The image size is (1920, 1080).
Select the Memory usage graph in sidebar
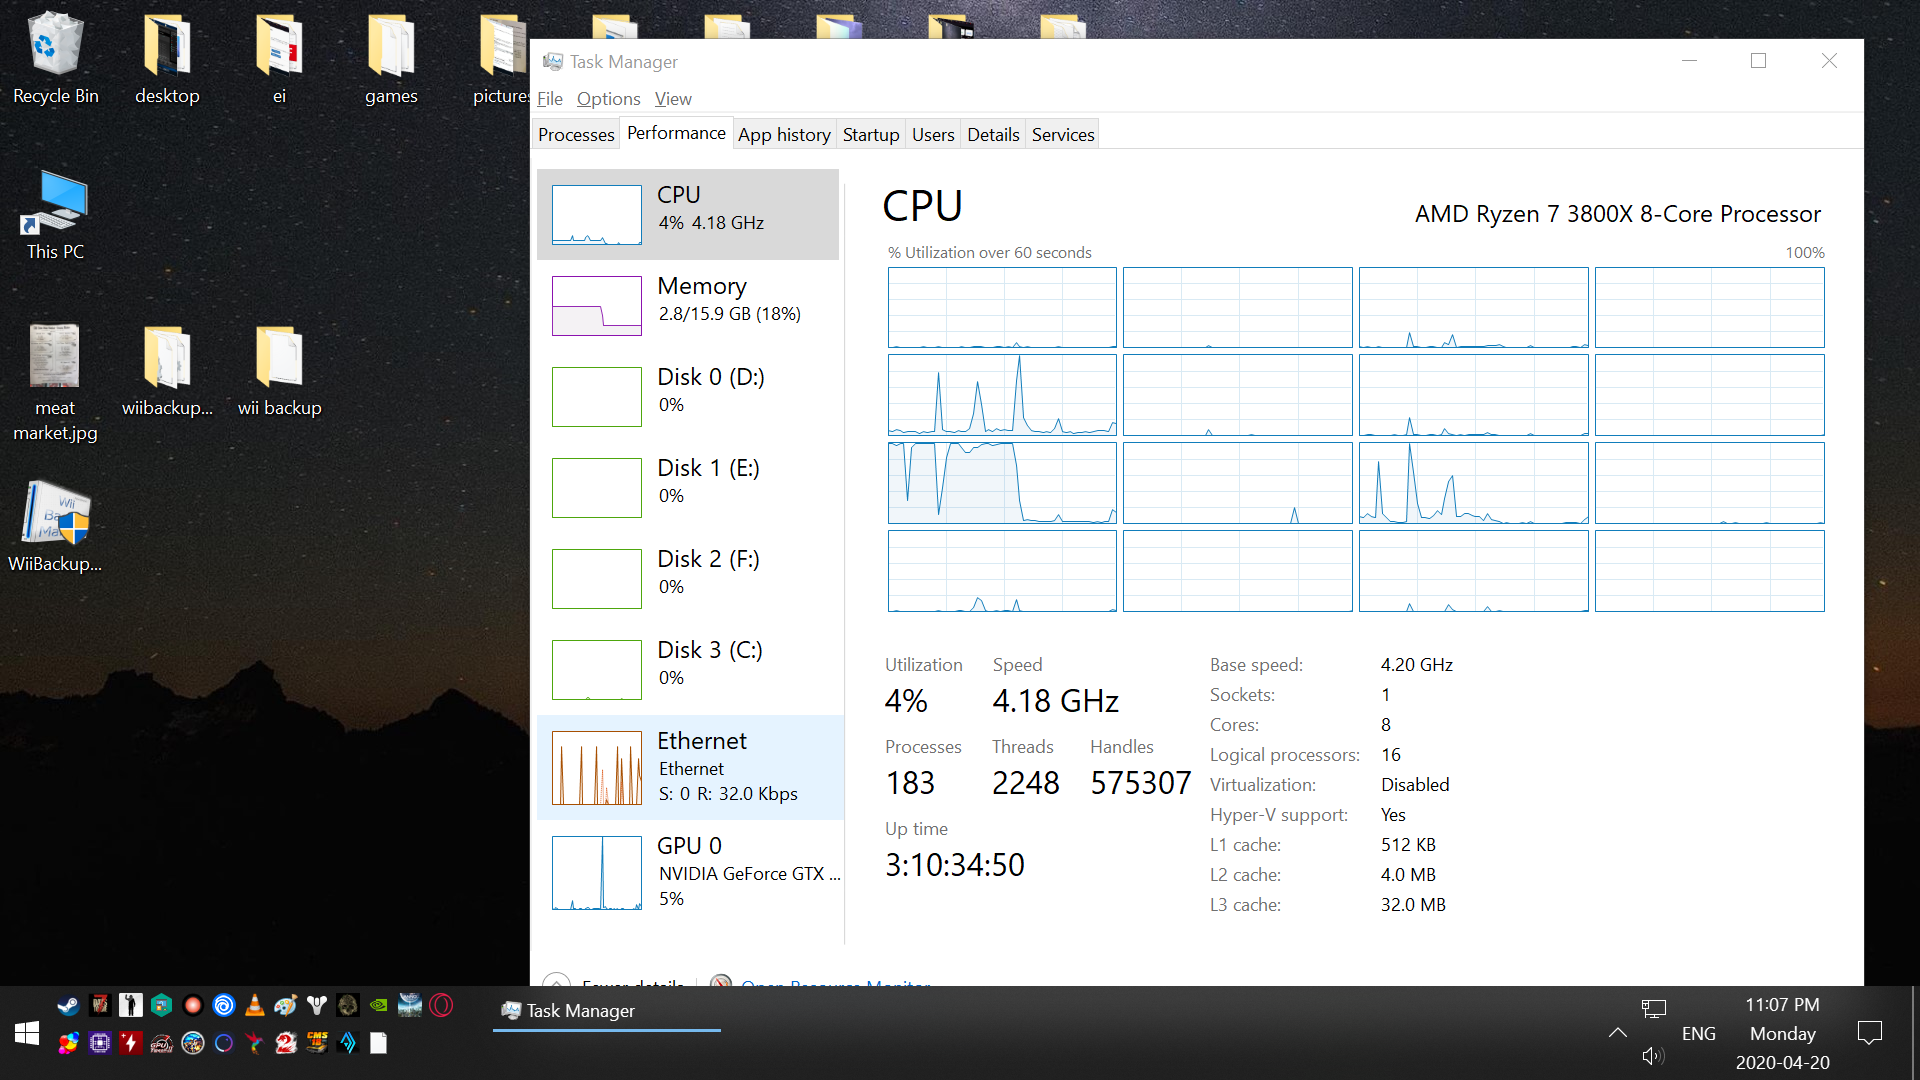pyautogui.click(x=597, y=305)
